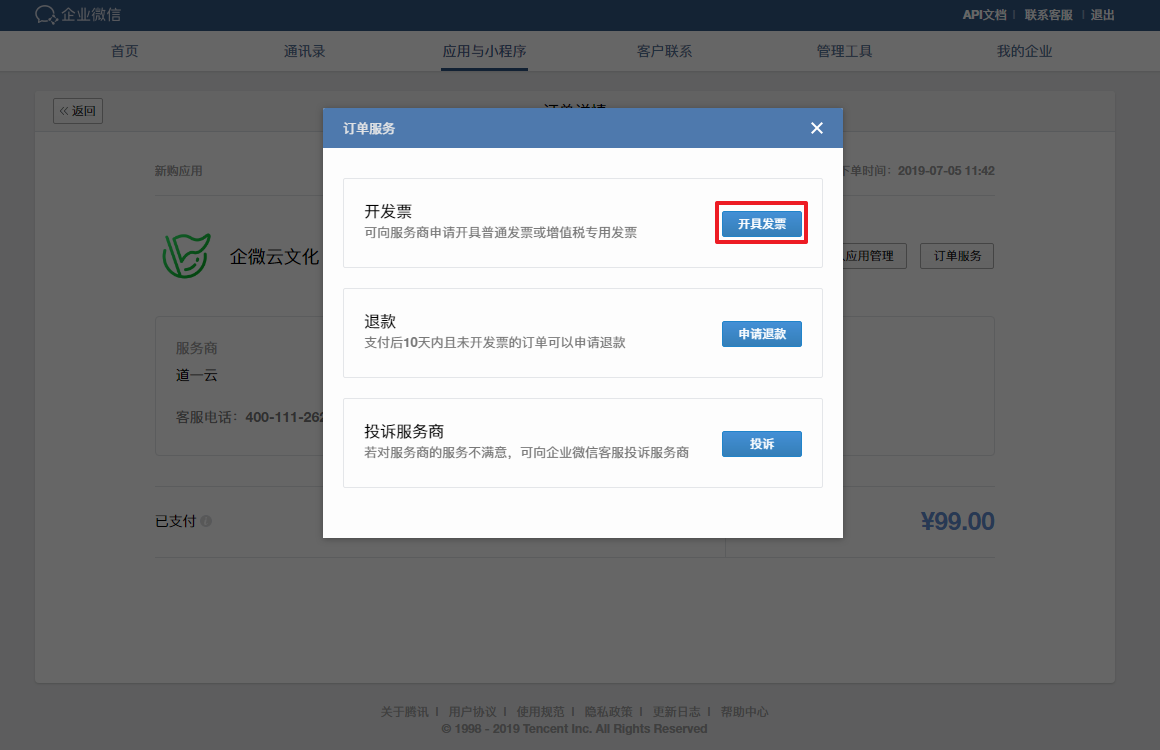Select the 应用与小程序 tab
The image size is (1160, 750).
pyautogui.click(x=485, y=52)
